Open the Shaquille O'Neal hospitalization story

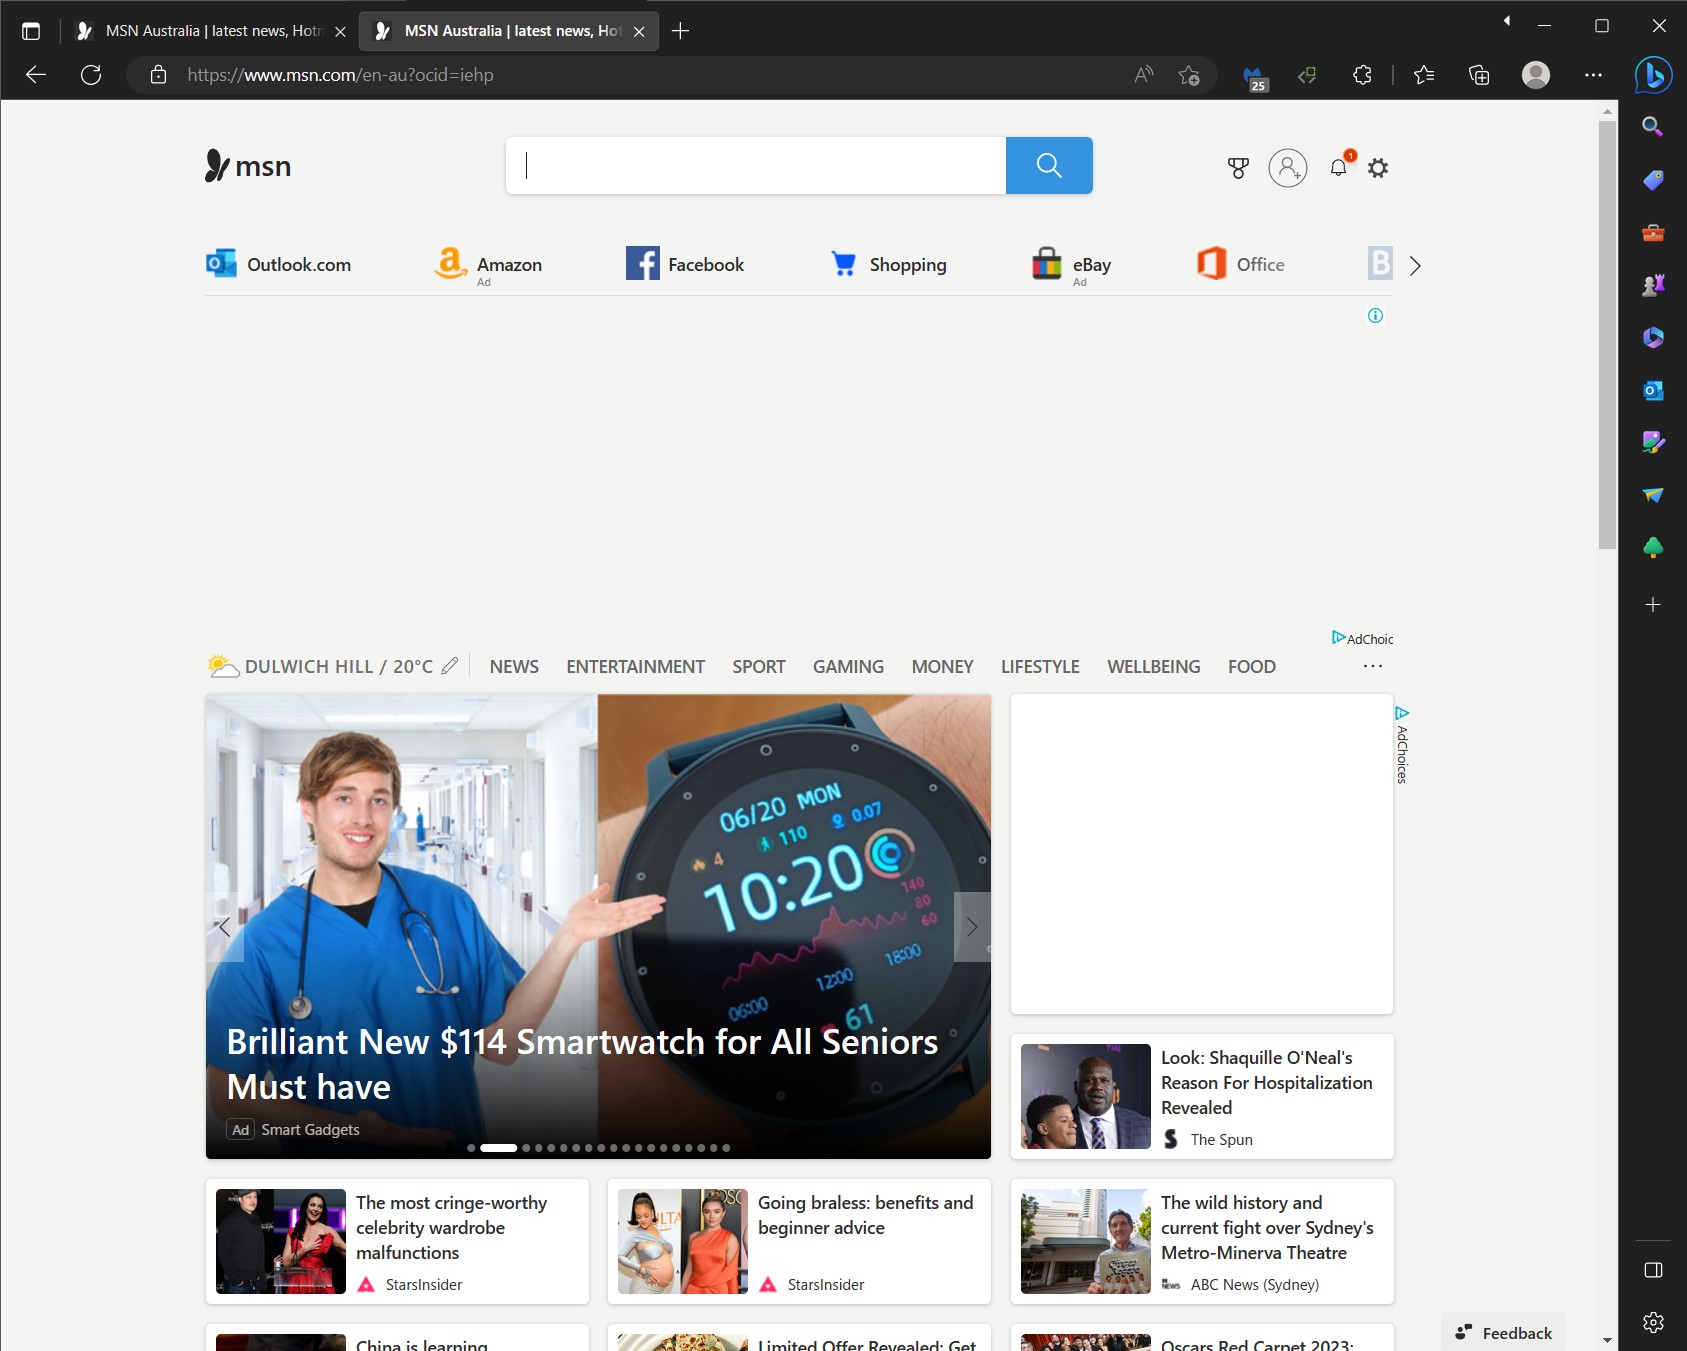(x=1202, y=1097)
